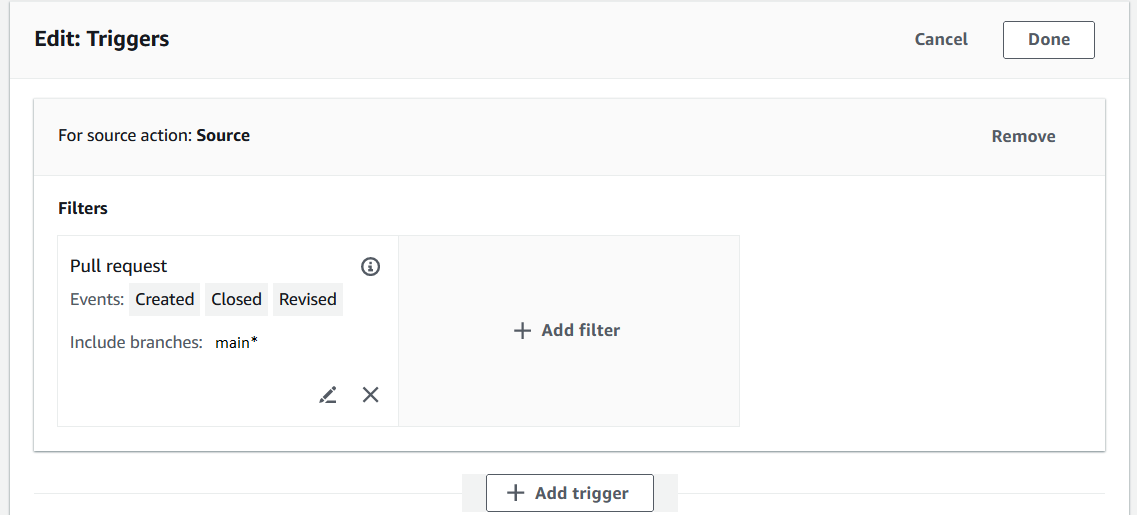Click the Edit: Triggers heading
This screenshot has width=1137, height=515.
pyautogui.click(x=101, y=39)
